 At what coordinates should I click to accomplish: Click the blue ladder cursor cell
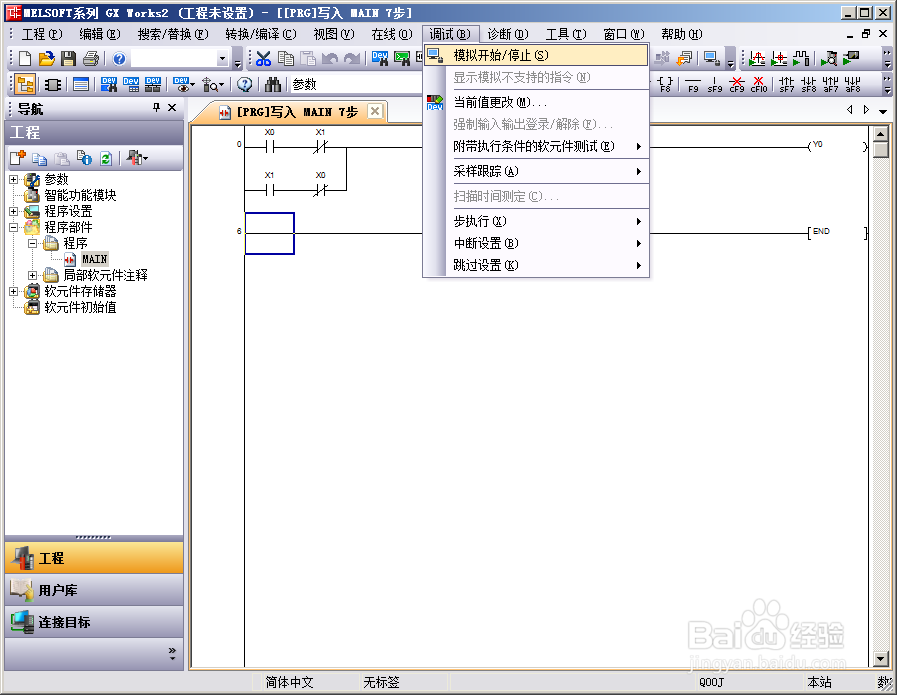pos(269,233)
